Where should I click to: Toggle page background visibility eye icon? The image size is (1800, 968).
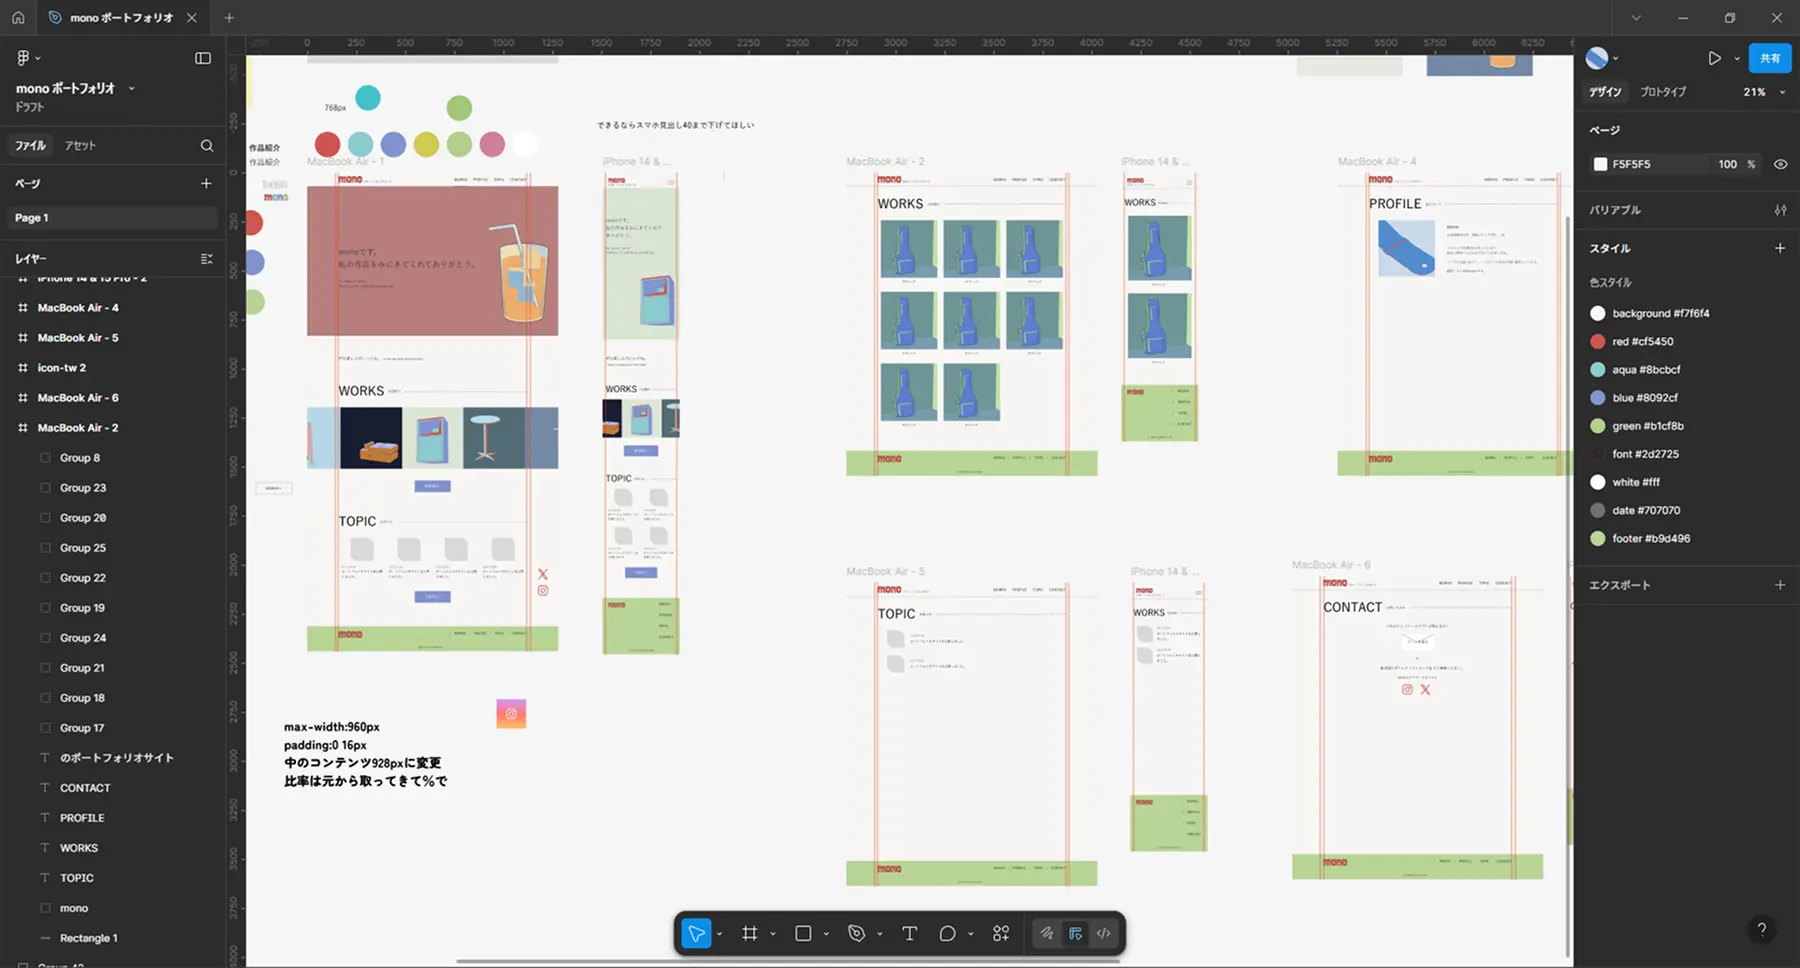1780,164
